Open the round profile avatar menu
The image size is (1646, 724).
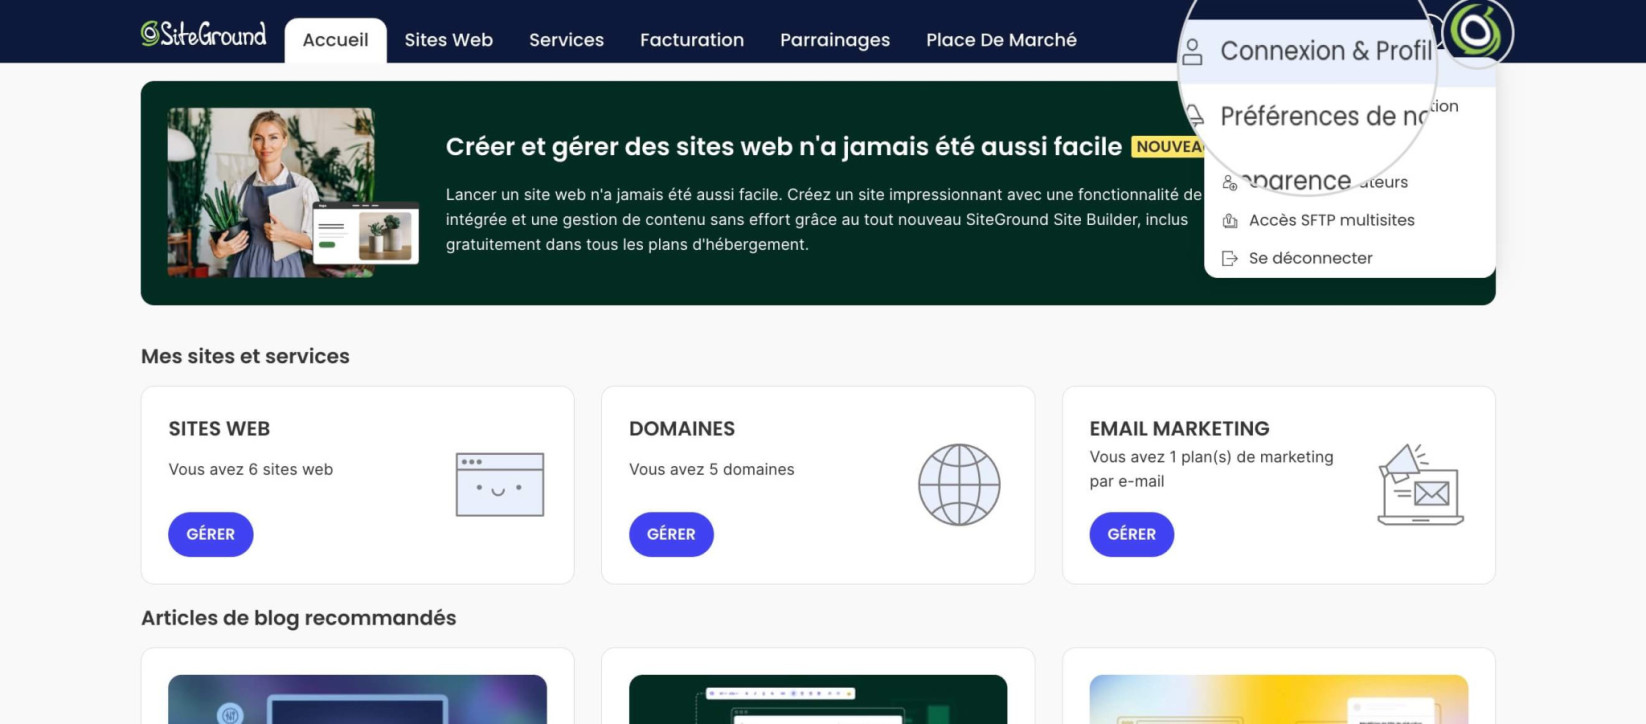point(1478,31)
